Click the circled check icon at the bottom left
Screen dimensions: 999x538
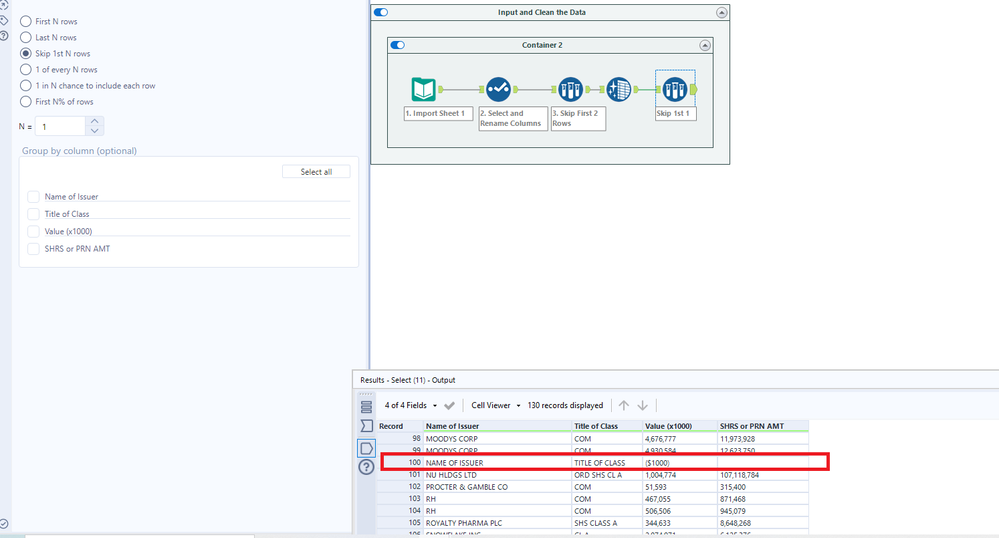click(4, 524)
